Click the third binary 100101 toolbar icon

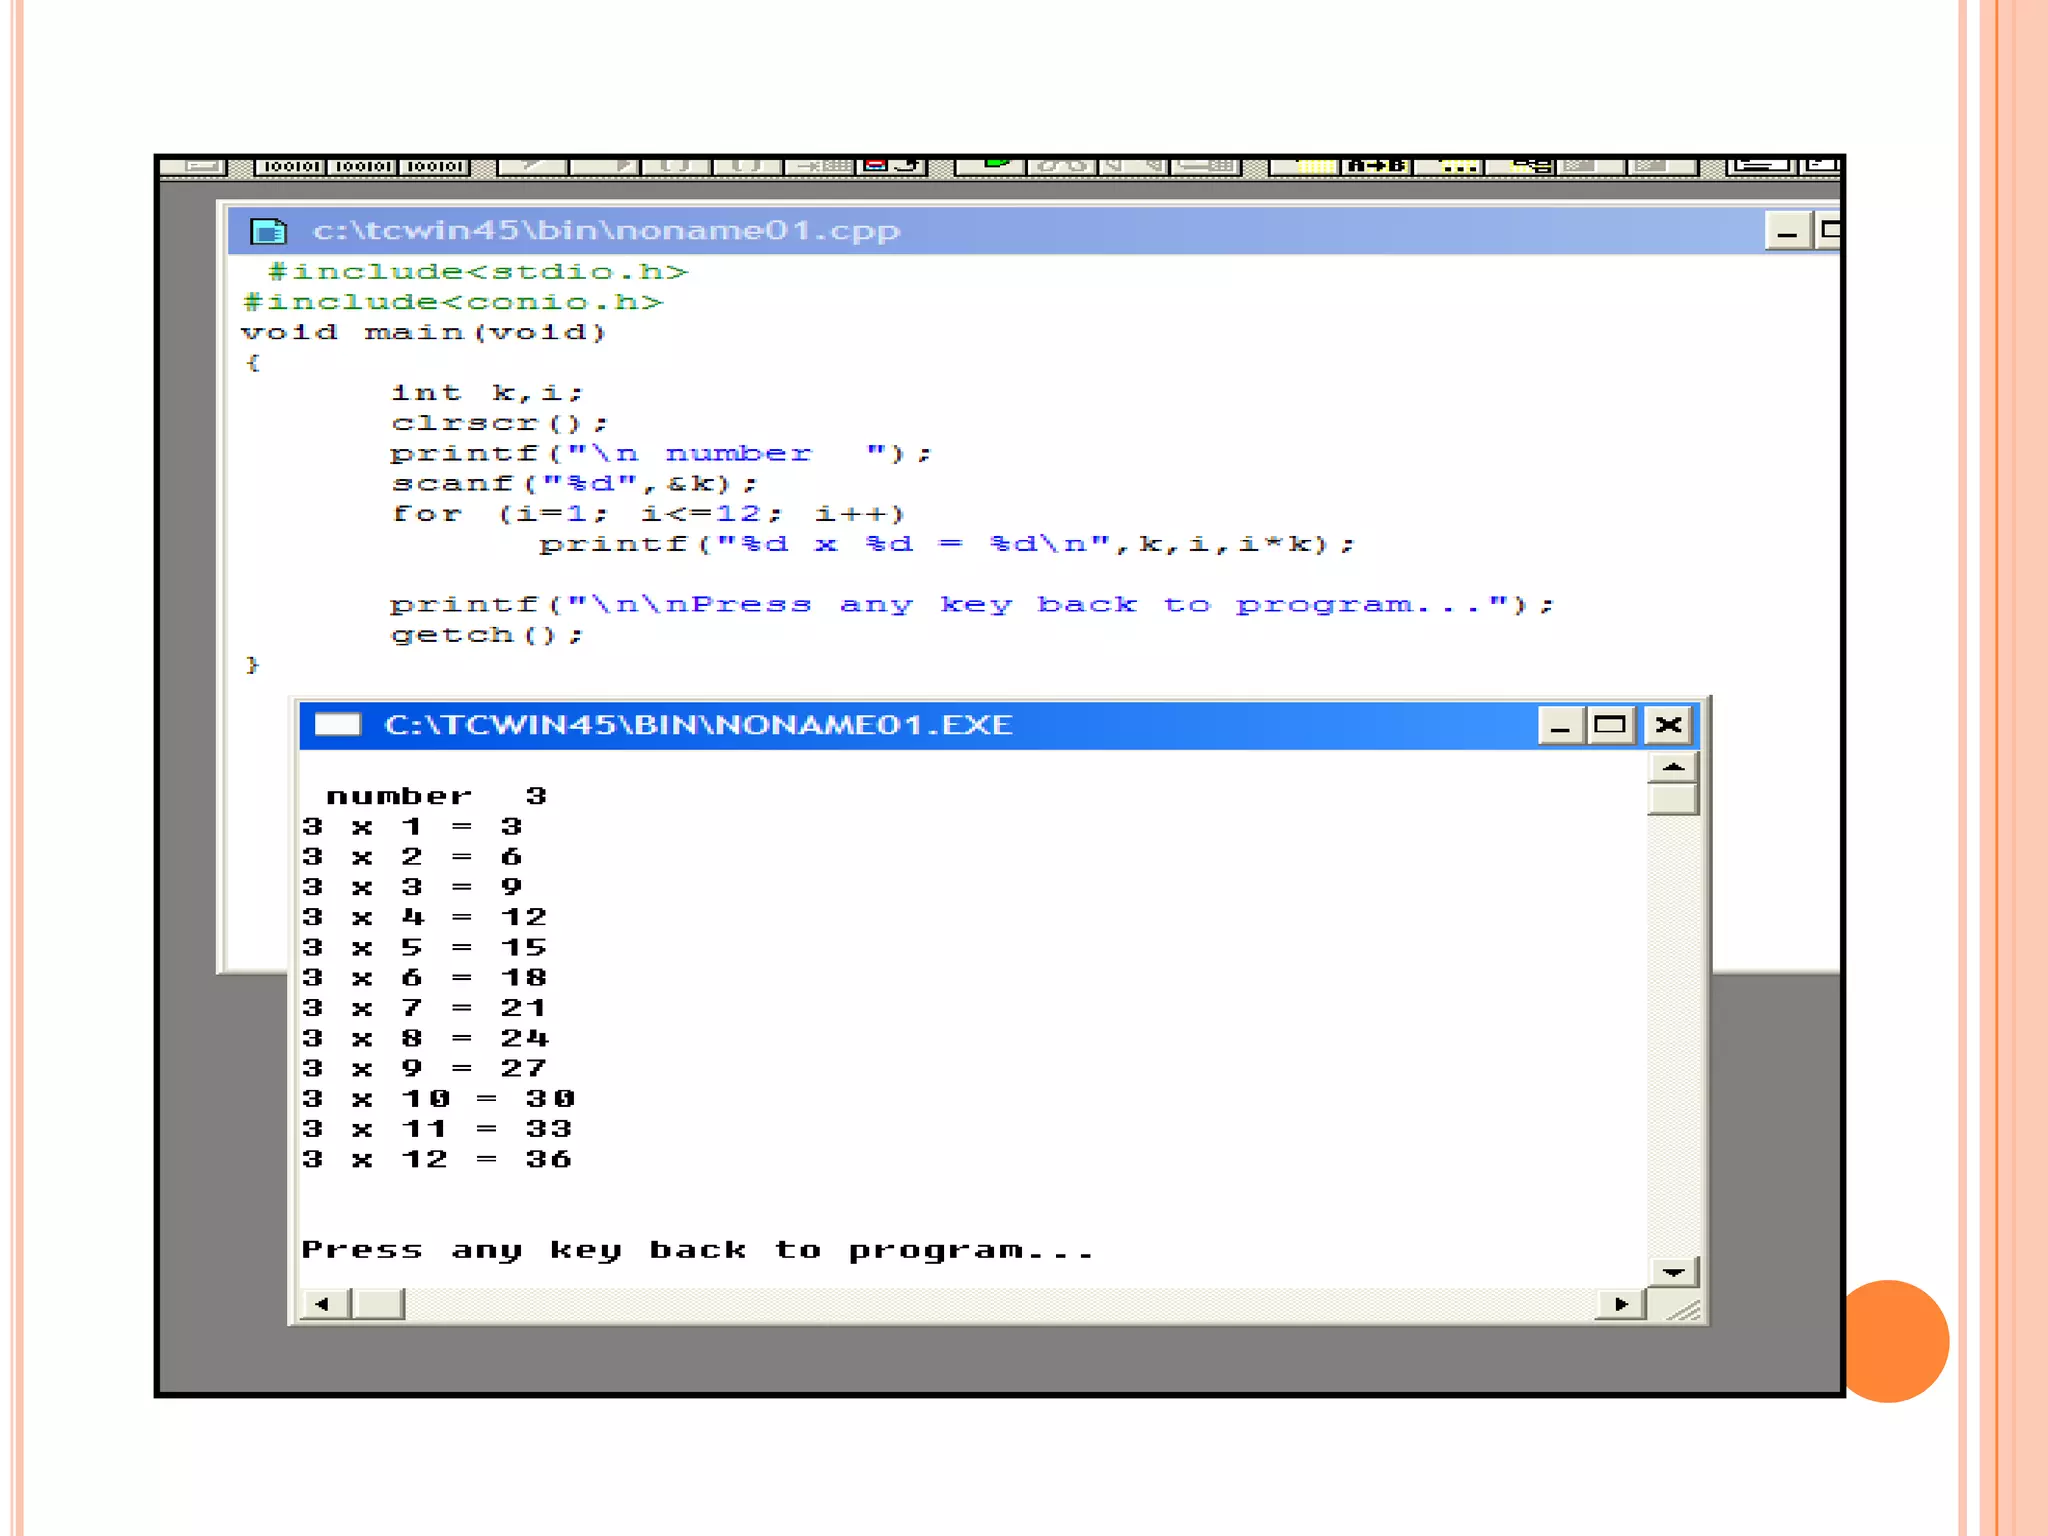pos(435,166)
